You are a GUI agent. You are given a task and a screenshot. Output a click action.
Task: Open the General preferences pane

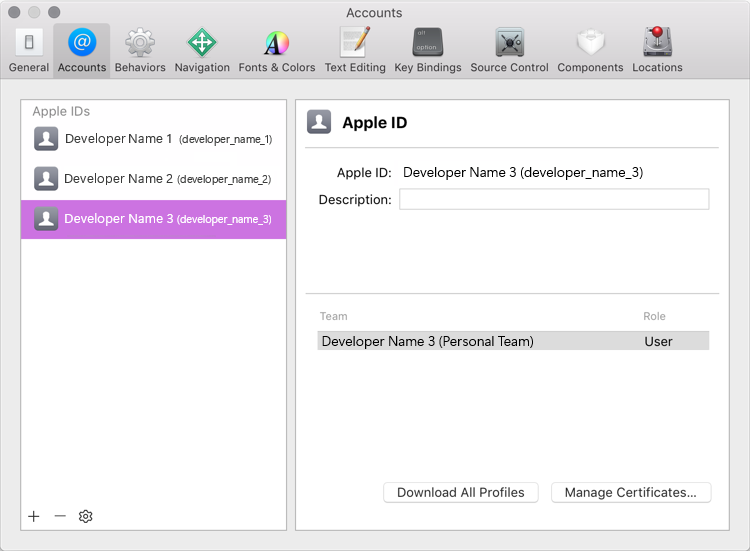(x=29, y=50)
